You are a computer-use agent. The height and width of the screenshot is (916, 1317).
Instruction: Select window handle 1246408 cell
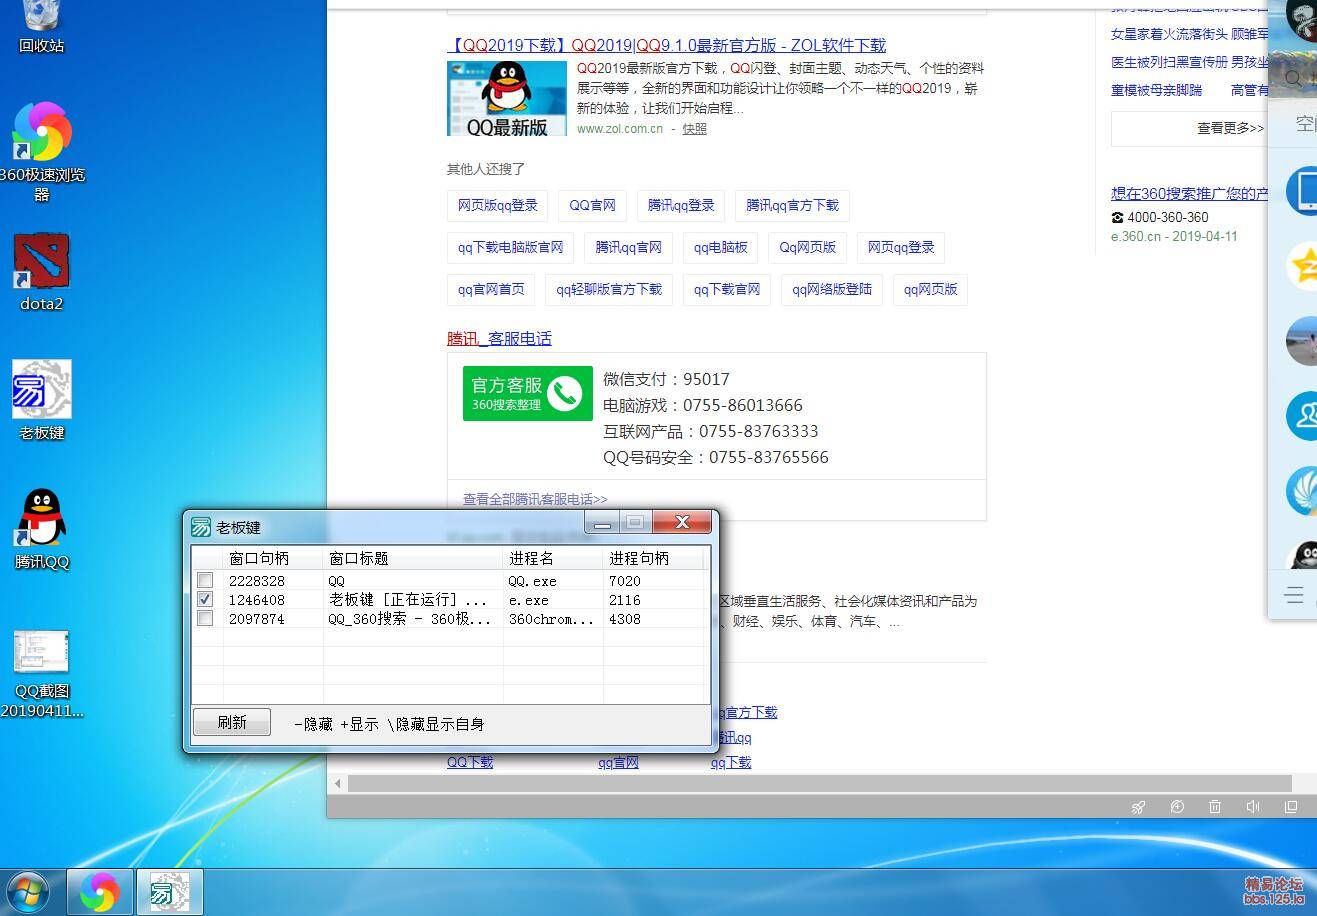[x=257, y=600]
